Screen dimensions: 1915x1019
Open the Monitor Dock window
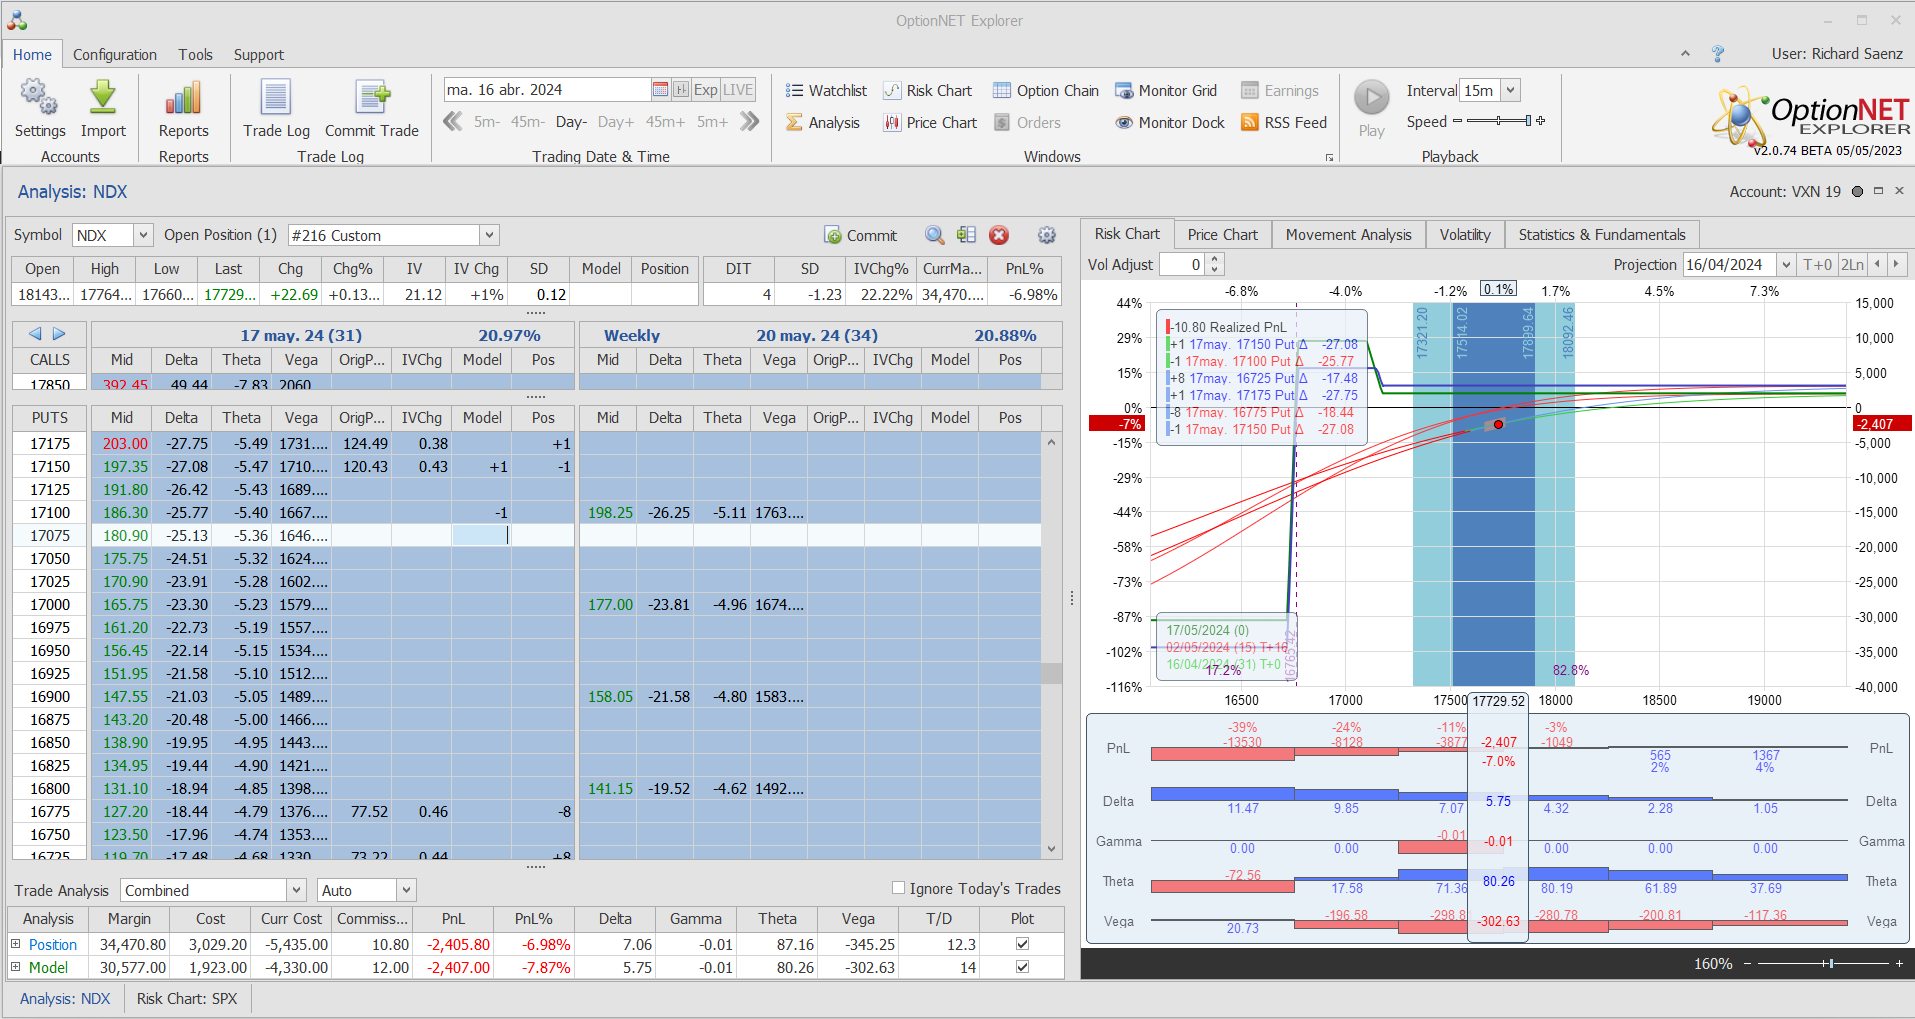1170,123
